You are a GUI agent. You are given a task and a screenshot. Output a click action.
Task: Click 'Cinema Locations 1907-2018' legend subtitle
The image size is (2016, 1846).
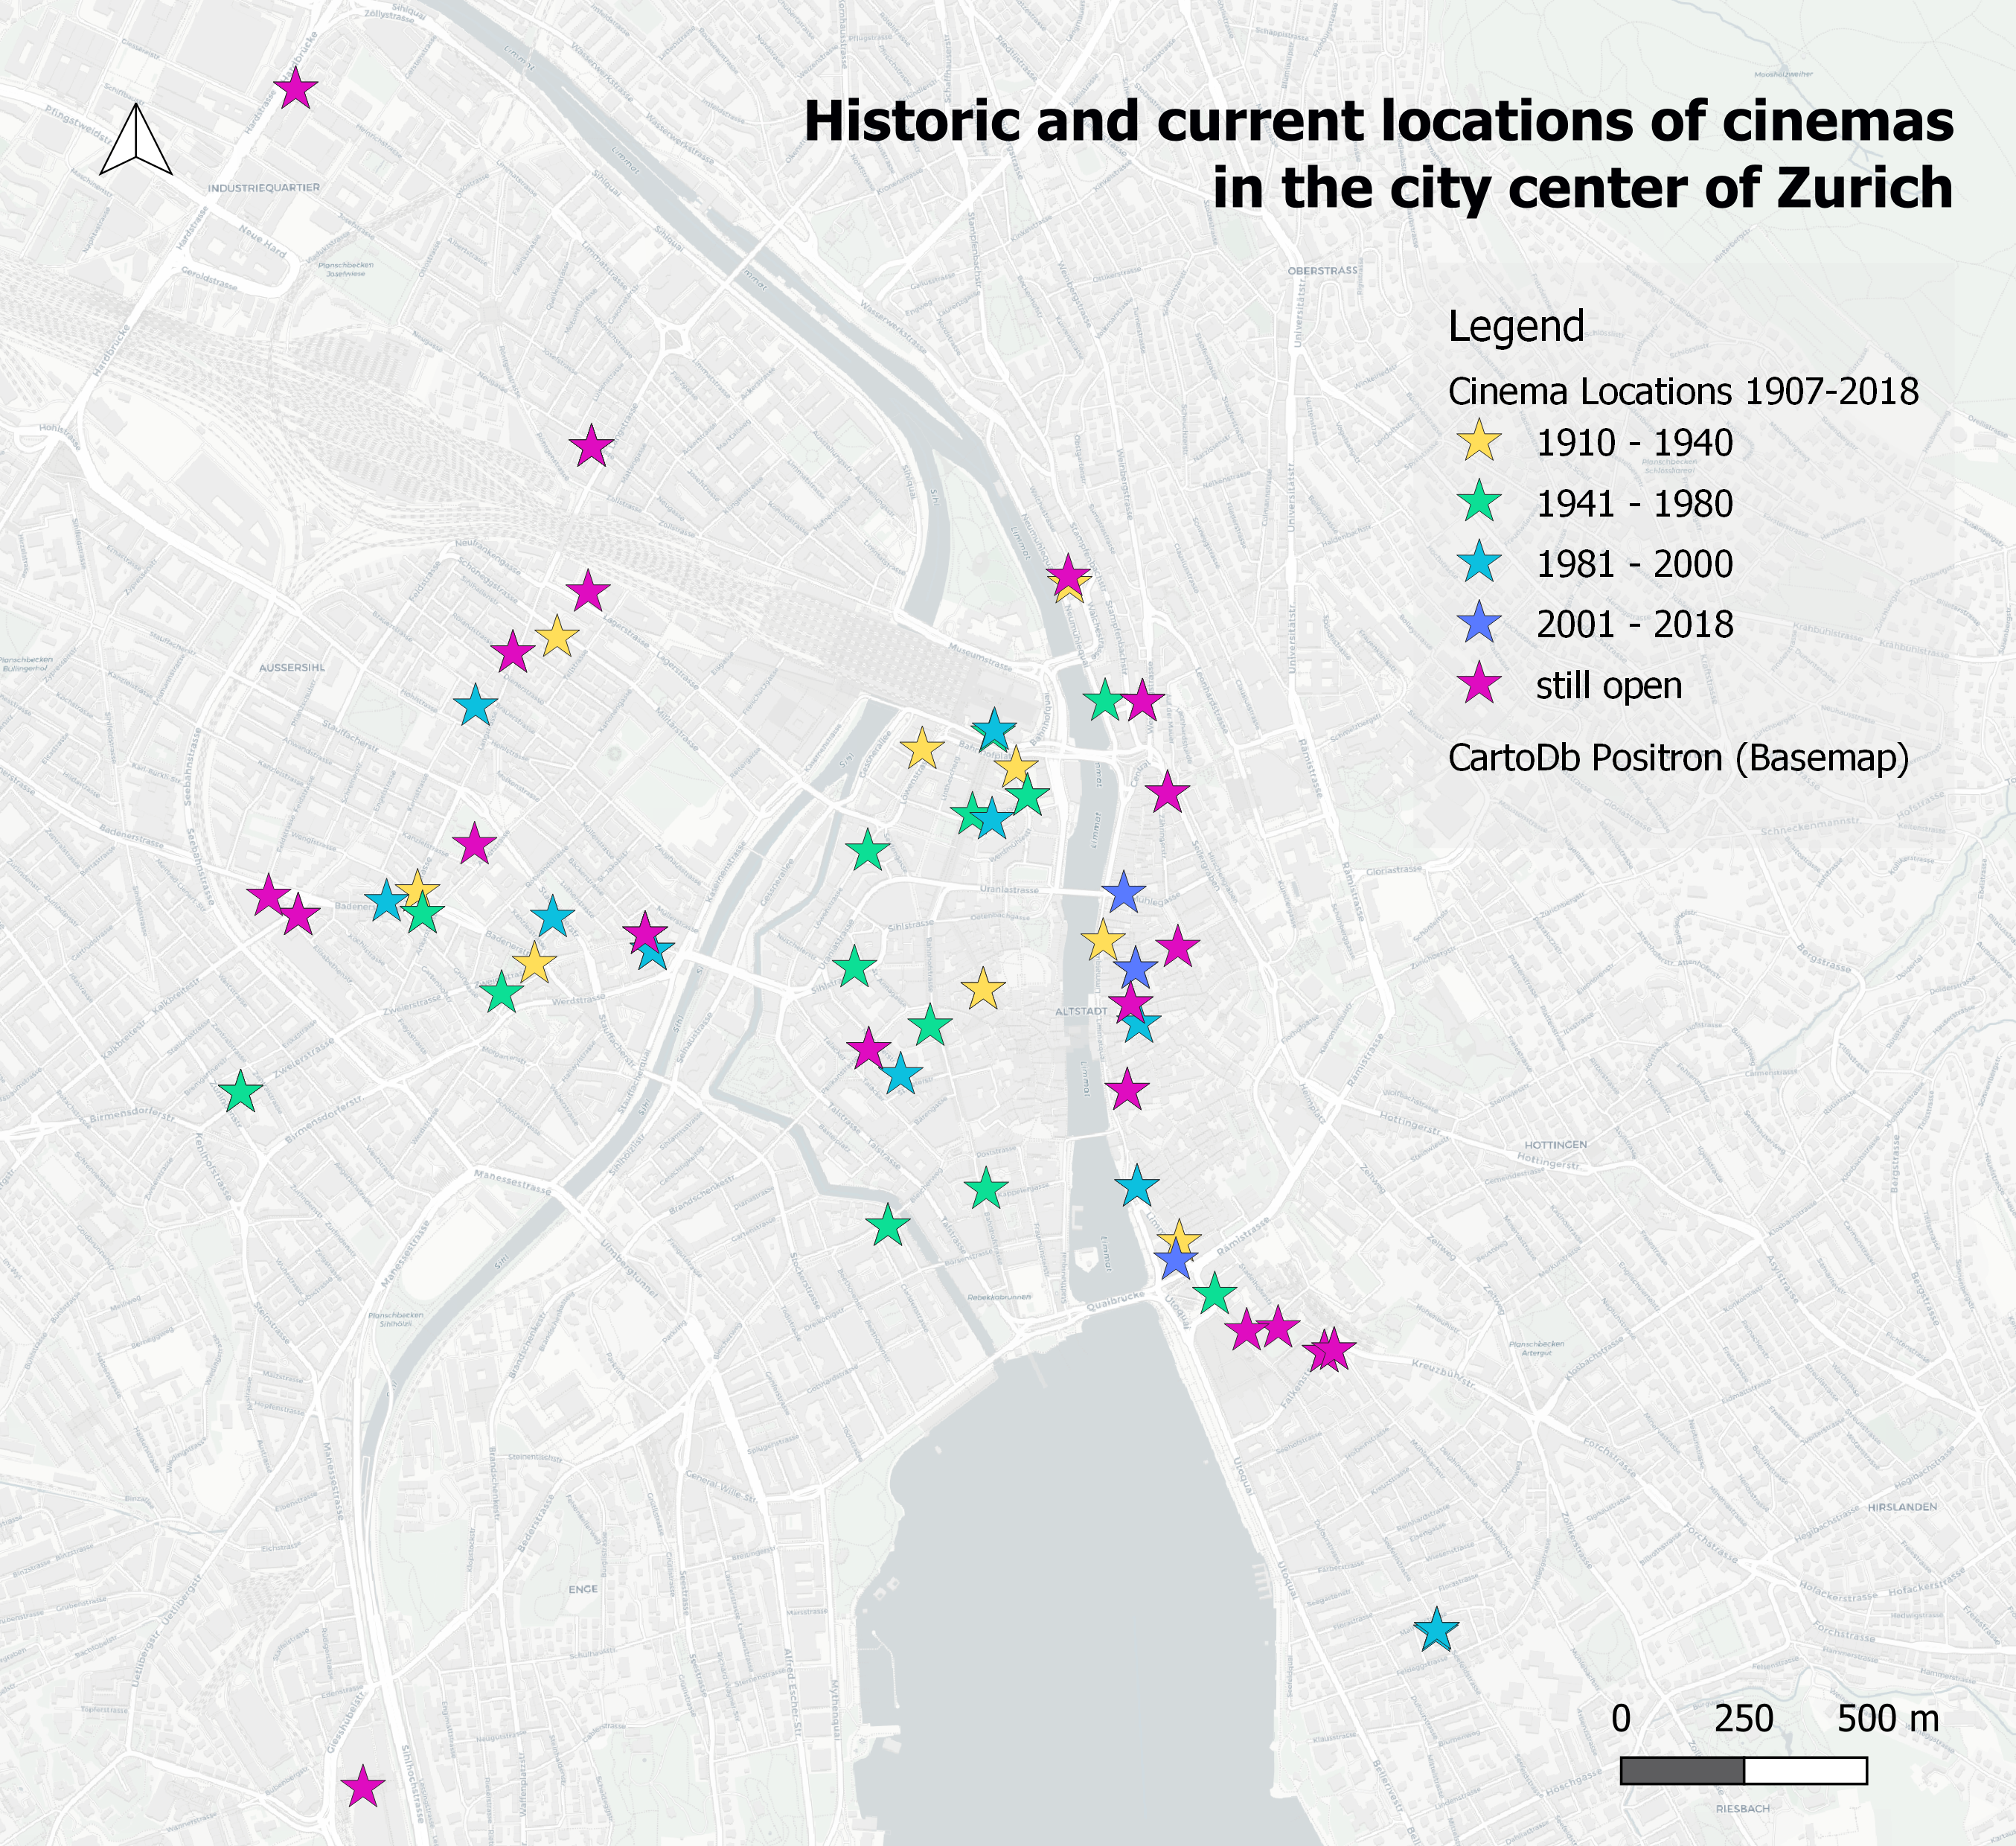[1683, 391]
